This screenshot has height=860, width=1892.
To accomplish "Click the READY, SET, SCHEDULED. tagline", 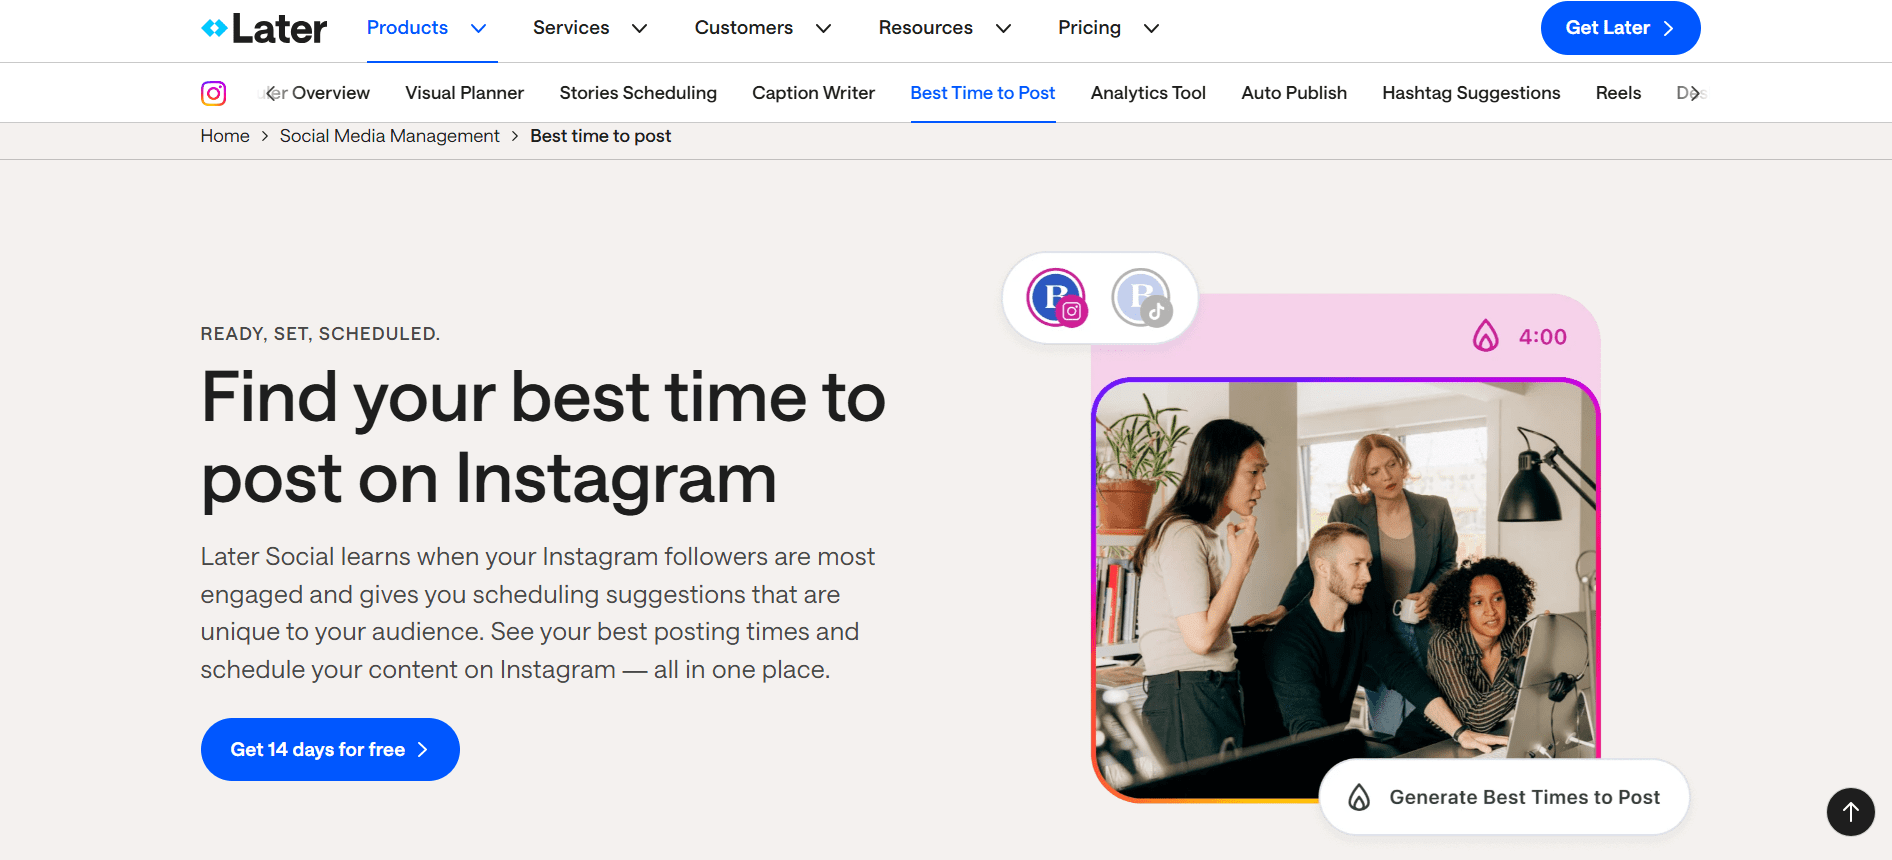I will [x=320, y=334].
